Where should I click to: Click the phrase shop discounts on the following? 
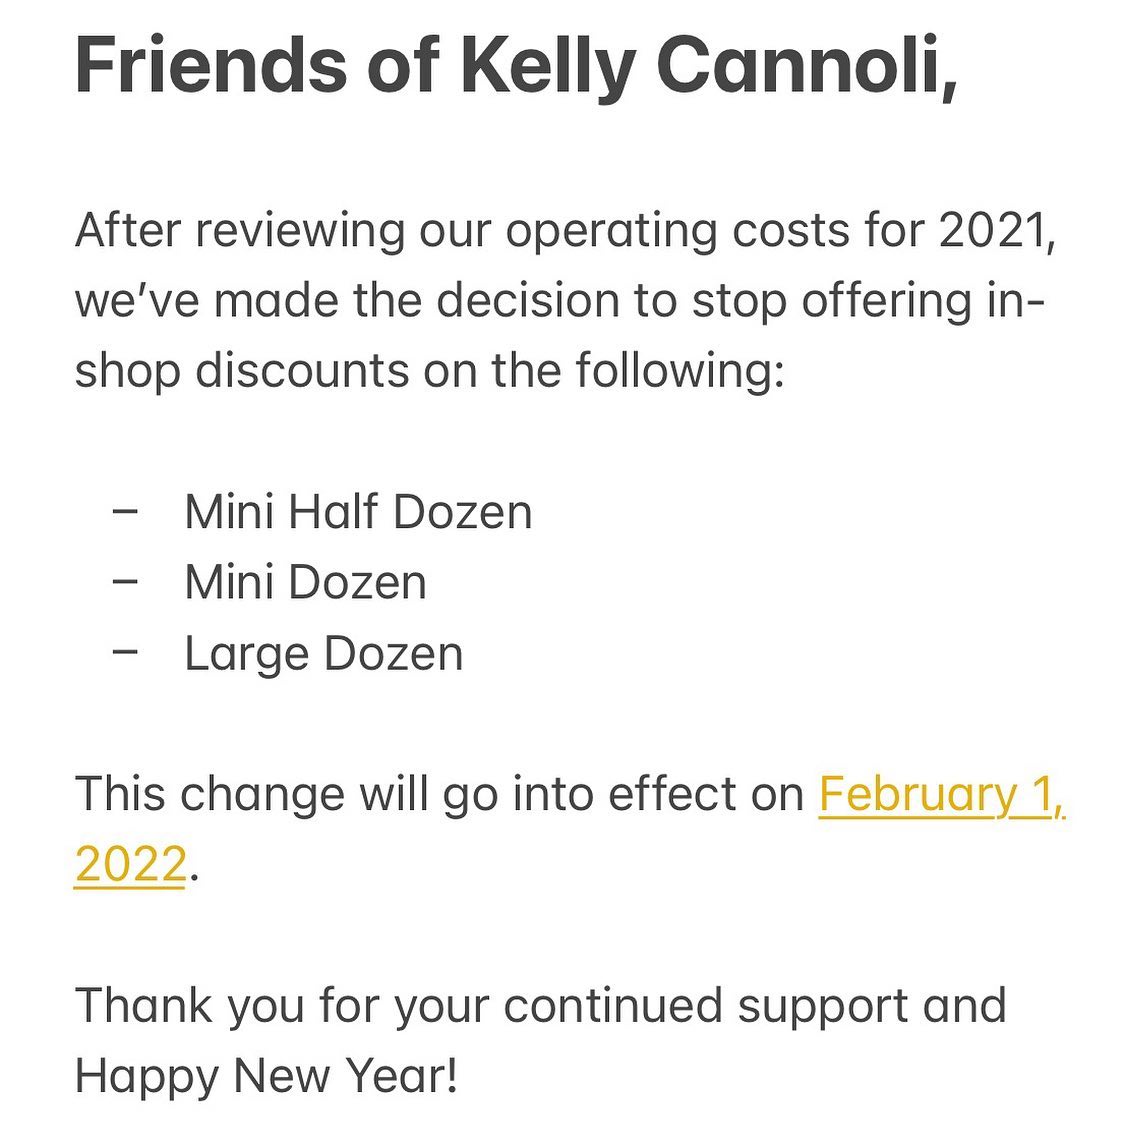coord(429,371)
